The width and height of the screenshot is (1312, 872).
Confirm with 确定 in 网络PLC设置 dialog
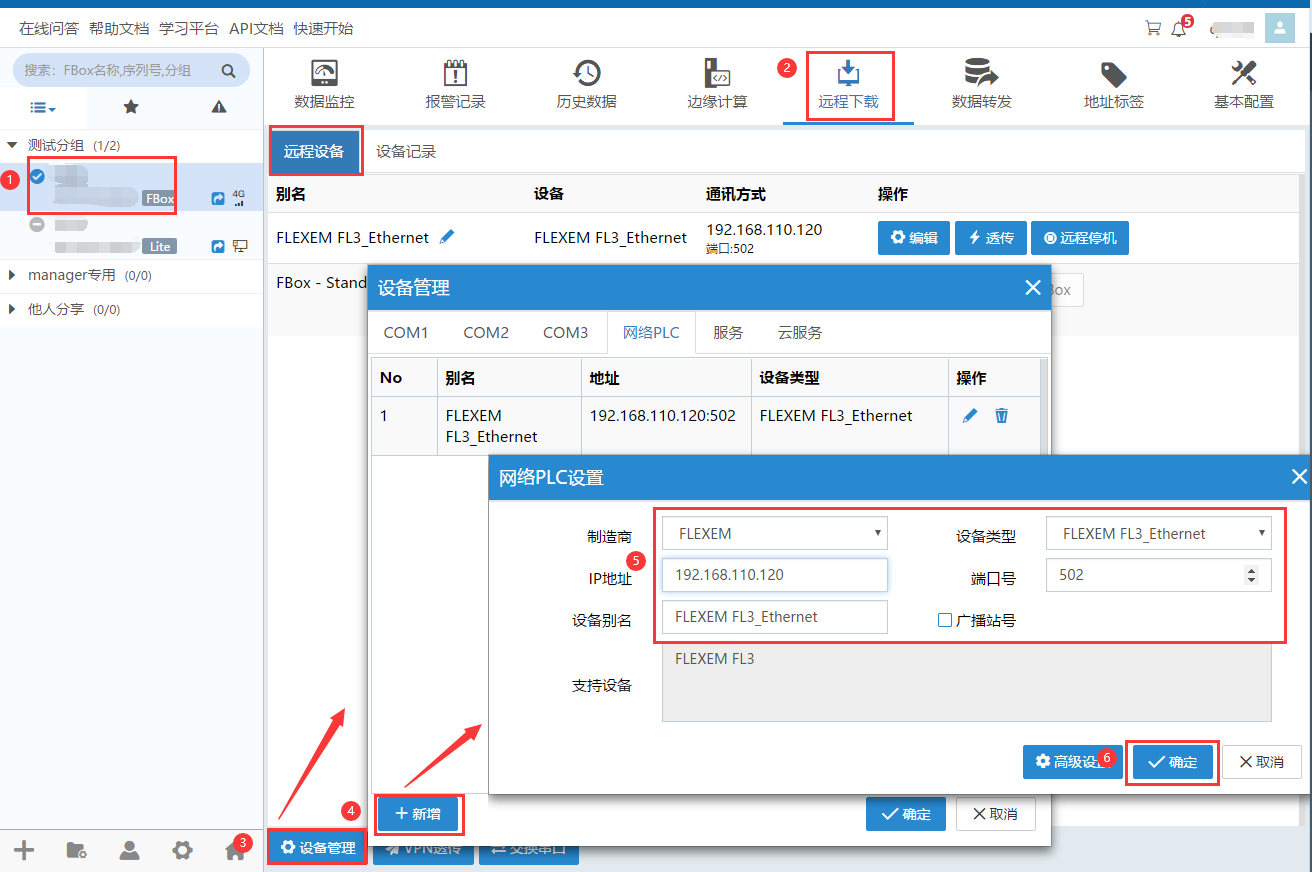[x=1172, y=762]
